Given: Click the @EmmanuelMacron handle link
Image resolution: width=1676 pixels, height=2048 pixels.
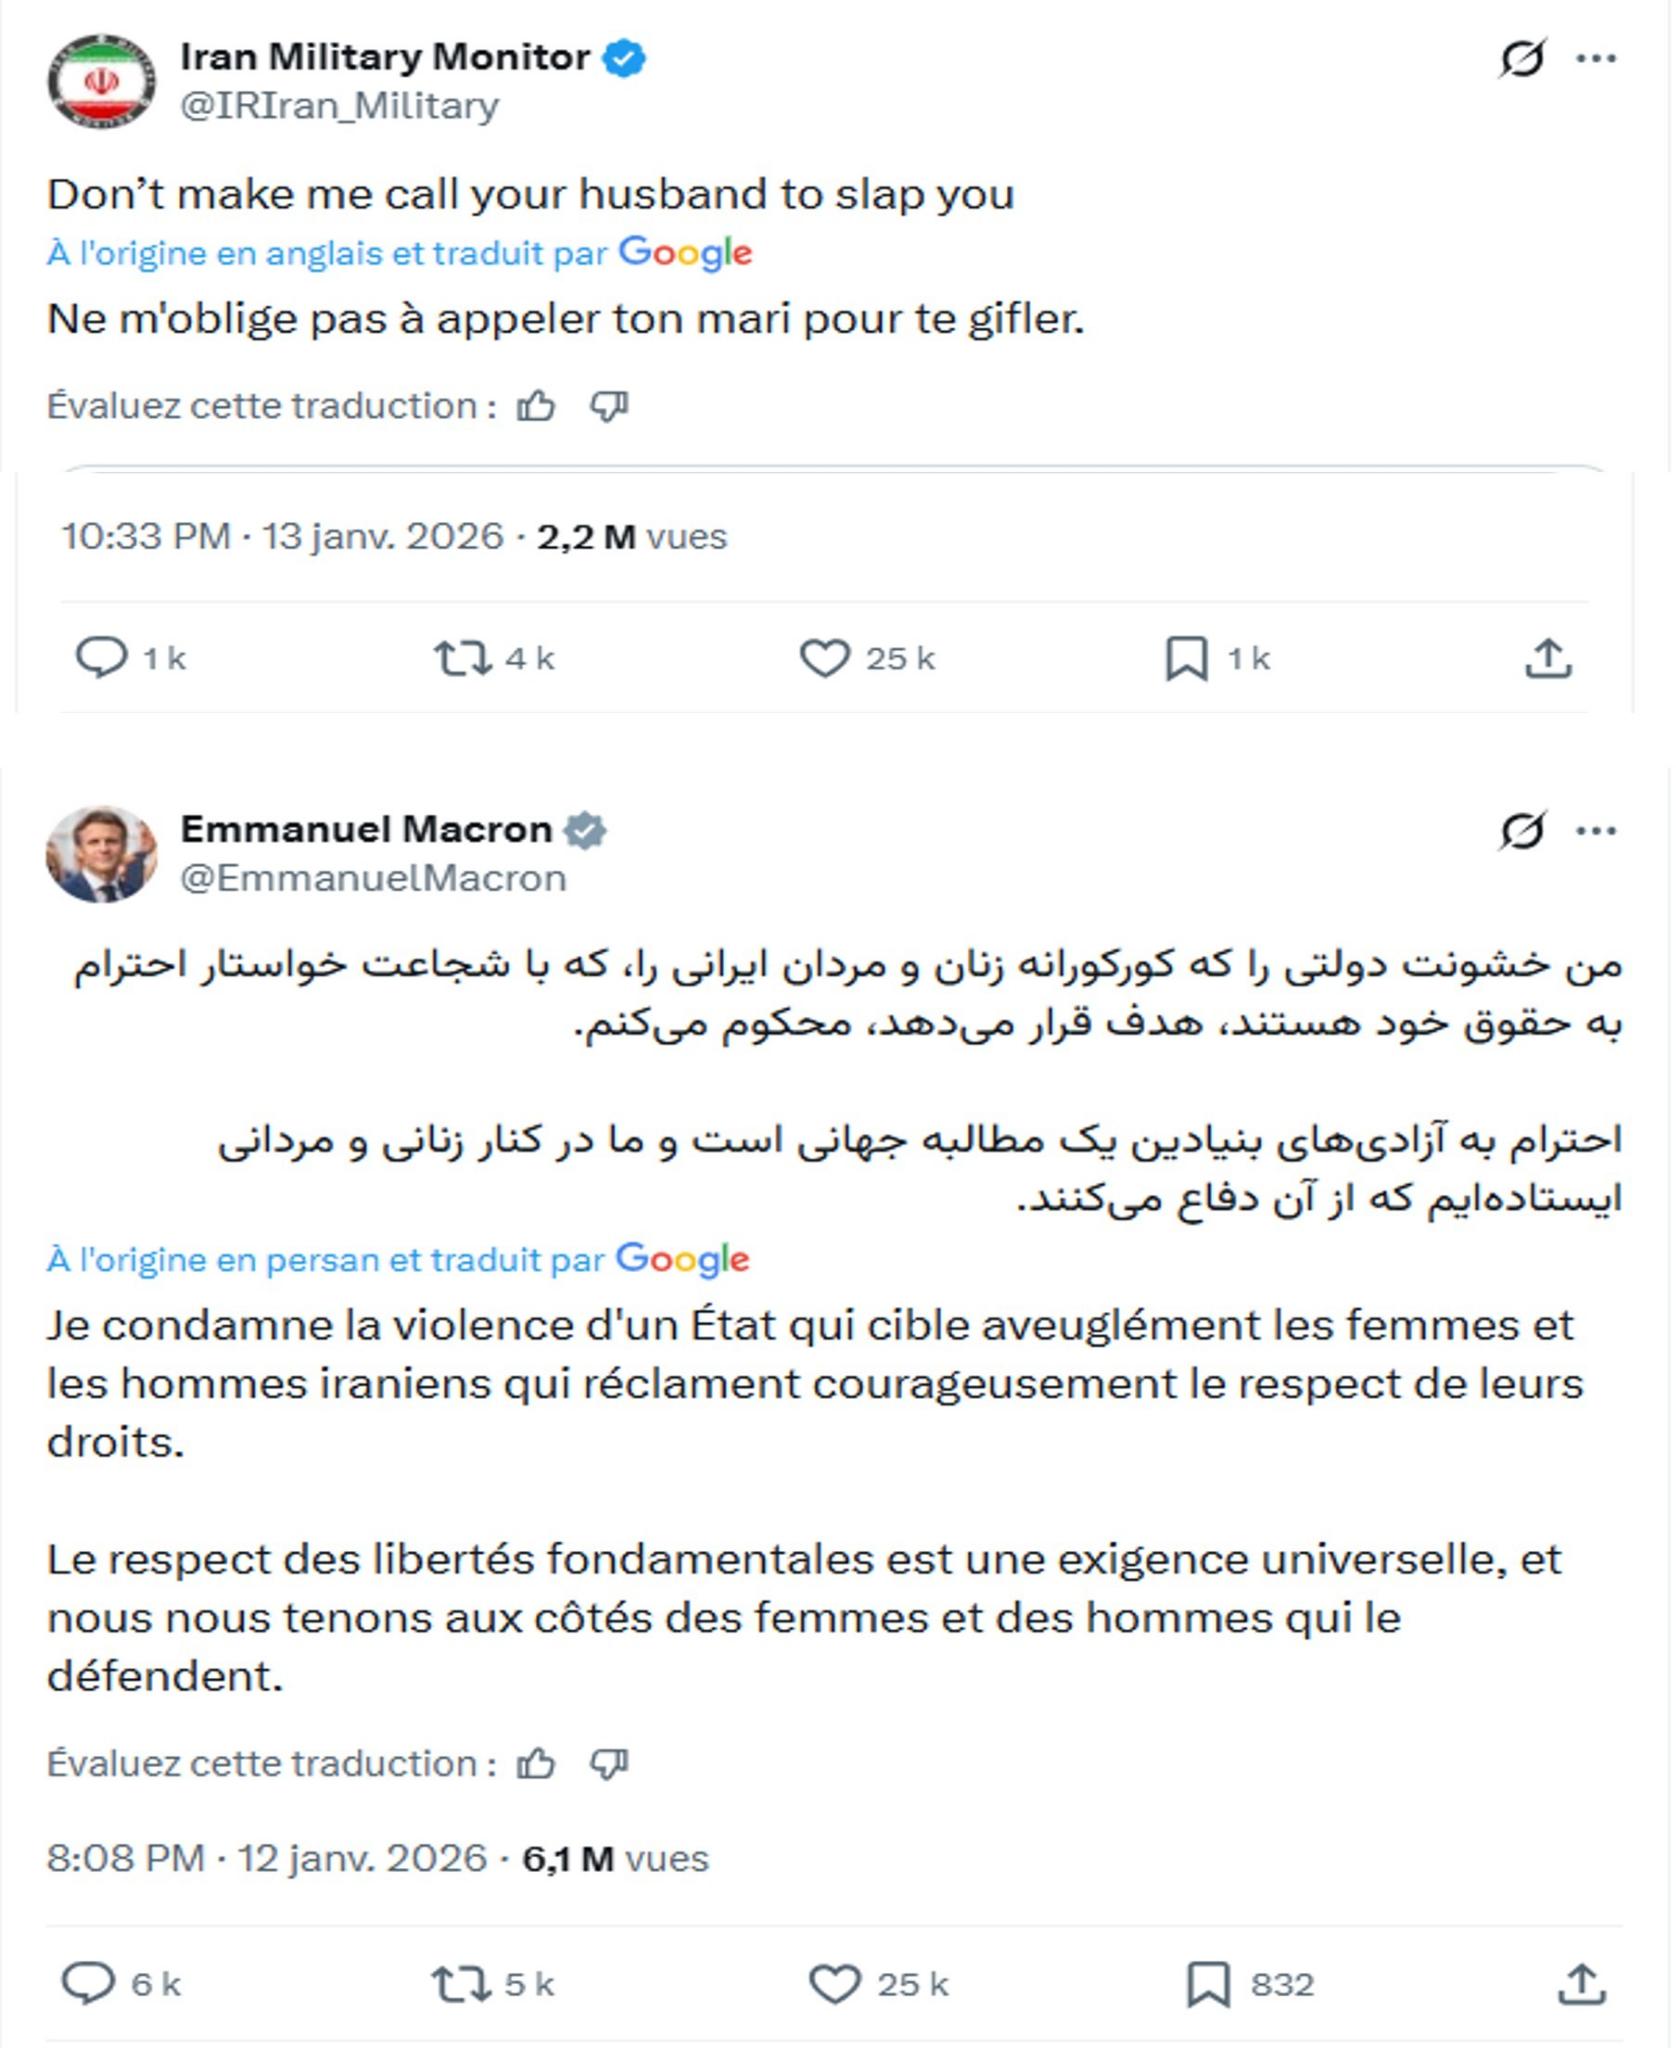Looking at the screenshot, I should point(373,878).
